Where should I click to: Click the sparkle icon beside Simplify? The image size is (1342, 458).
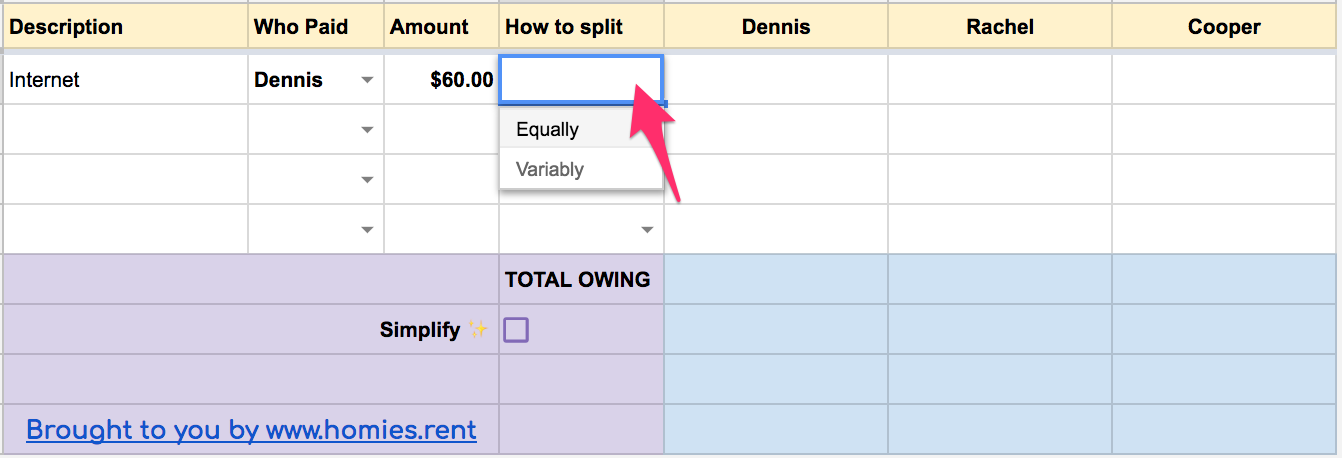click(x=479, y=330)
